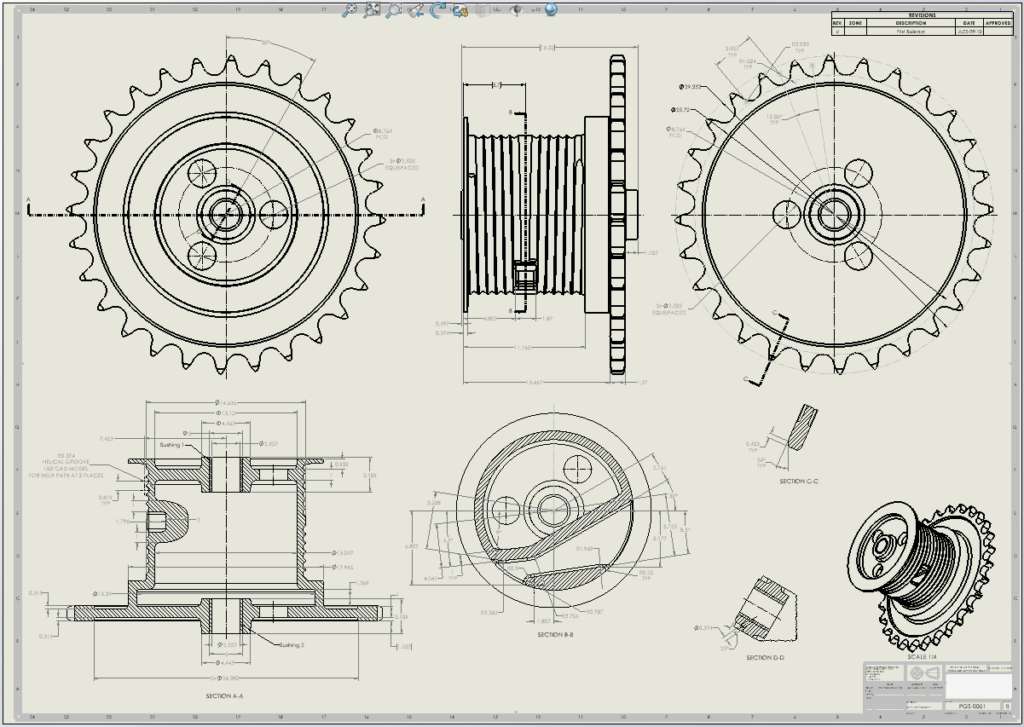
Task: Select the 11.165 length dimension in side view
Action: (522, 347)
